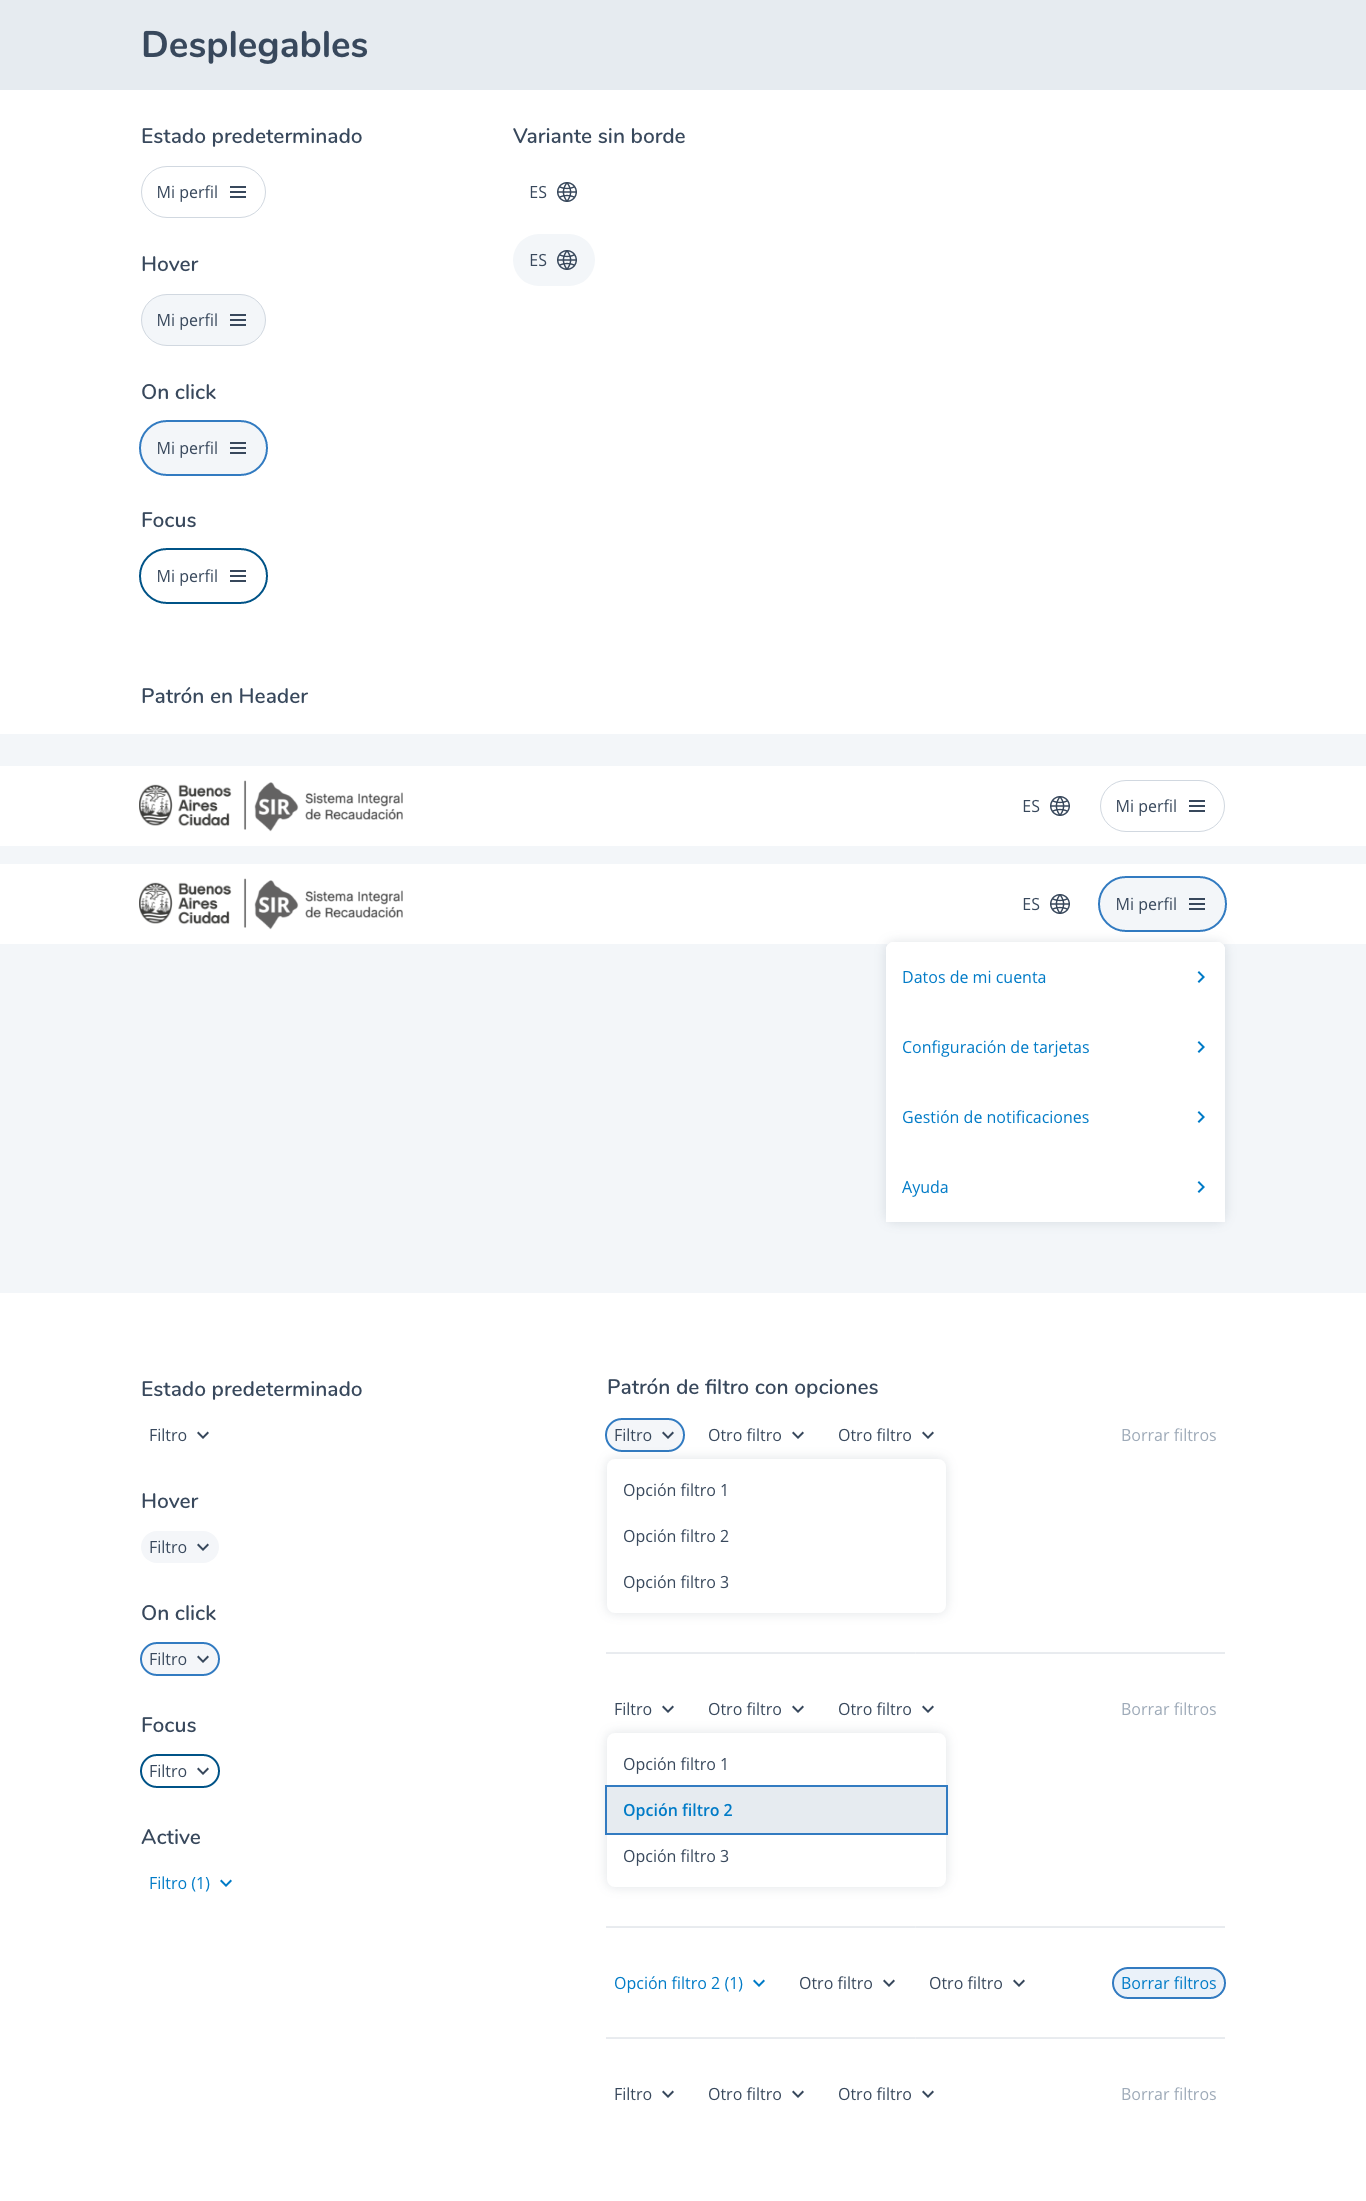The height and width of the screenshot is (2201, 1366).
Task: Open the default-state Mi perfil dropdown
Action: [x=203, y=192]
